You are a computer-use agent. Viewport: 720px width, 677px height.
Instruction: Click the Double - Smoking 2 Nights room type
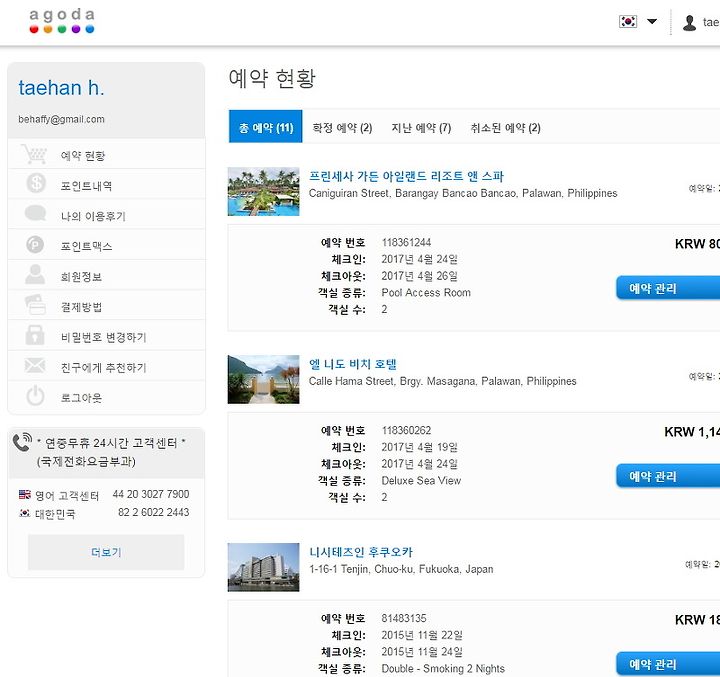(x=443, y=668)
